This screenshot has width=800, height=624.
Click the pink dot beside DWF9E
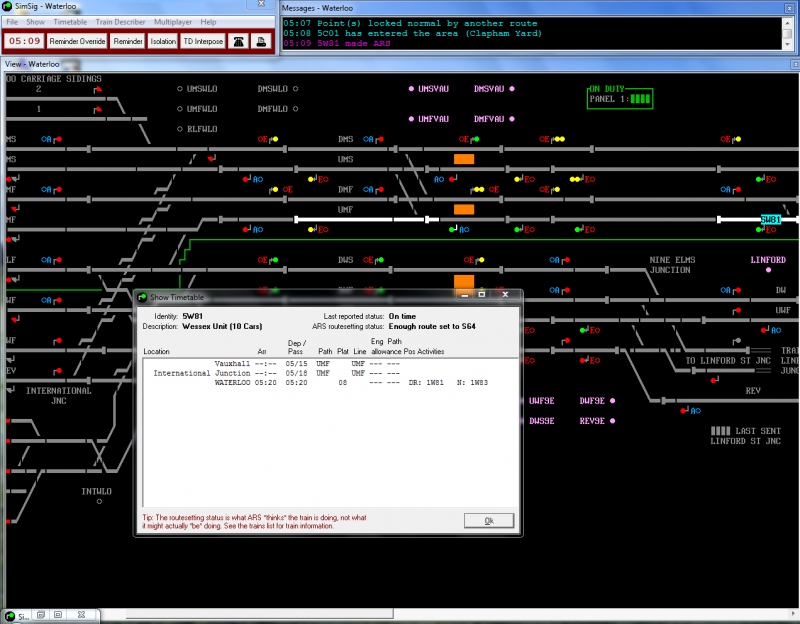(612, 401)
